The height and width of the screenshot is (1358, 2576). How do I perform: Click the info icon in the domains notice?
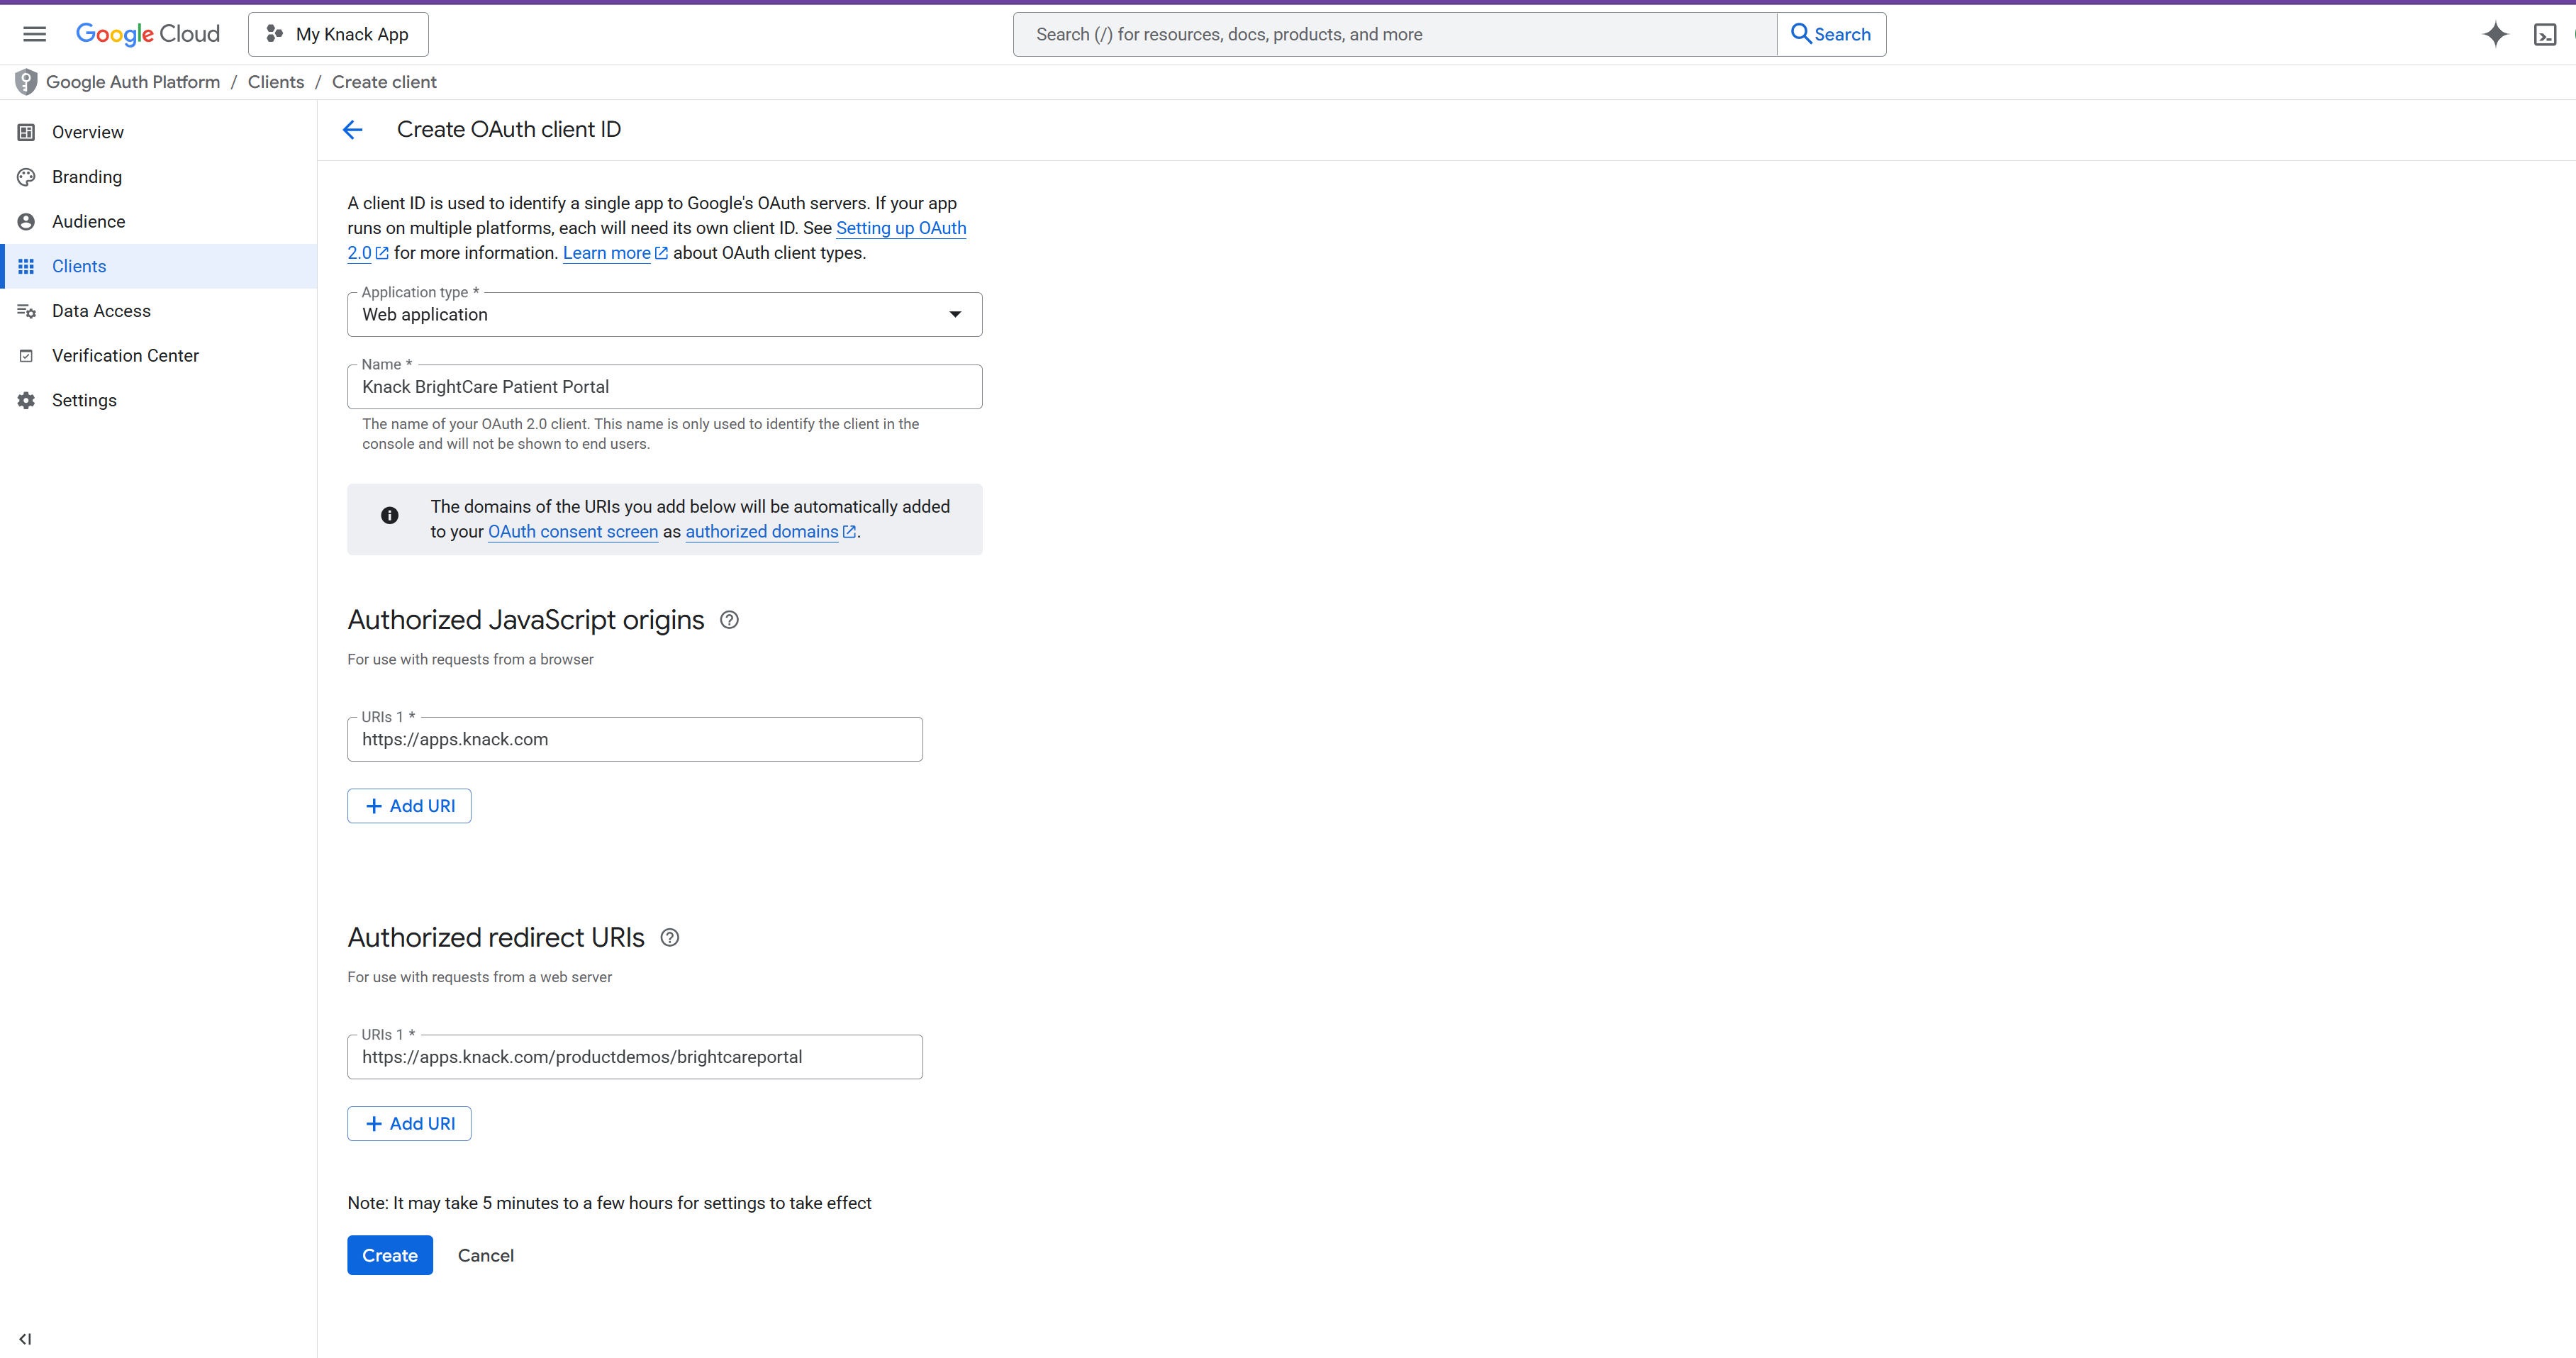pyautogui.click(x=389, y=516)
